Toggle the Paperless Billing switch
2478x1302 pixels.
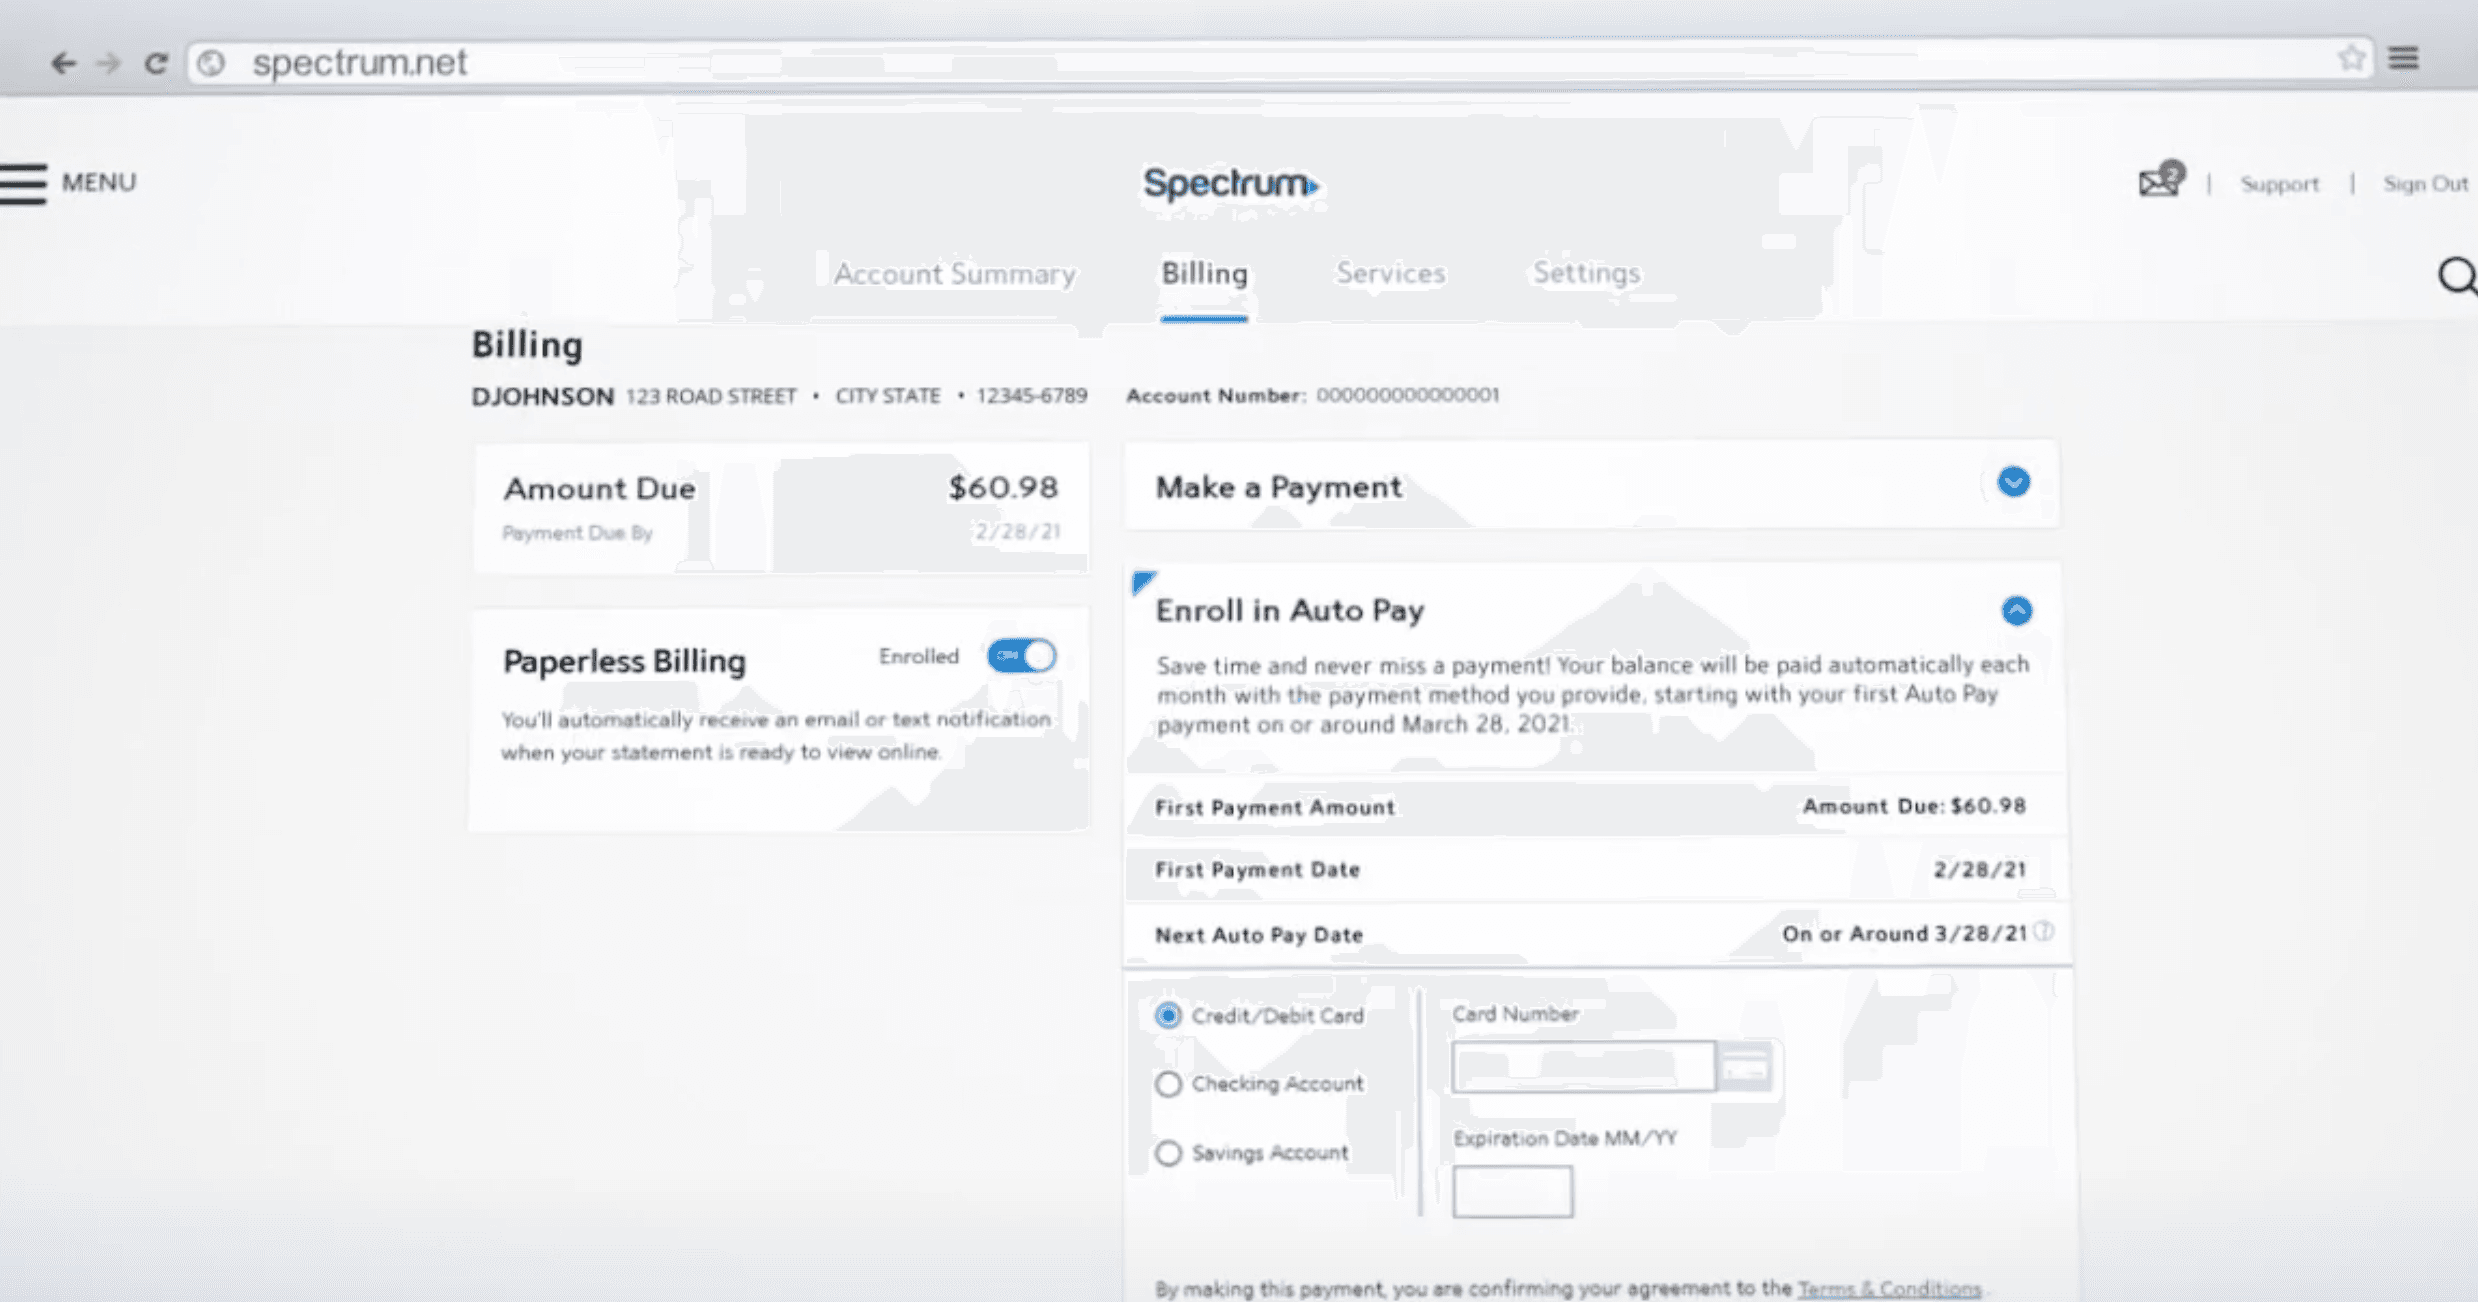[x=1021, y=656]
